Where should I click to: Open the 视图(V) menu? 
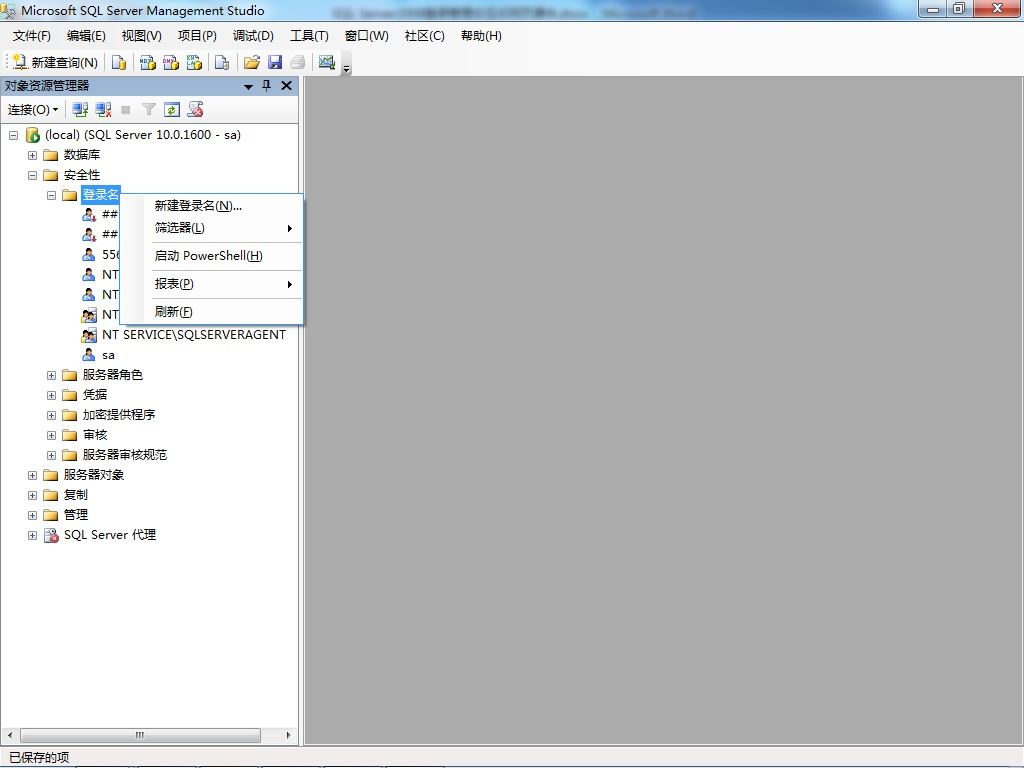(x=142, y=36)
